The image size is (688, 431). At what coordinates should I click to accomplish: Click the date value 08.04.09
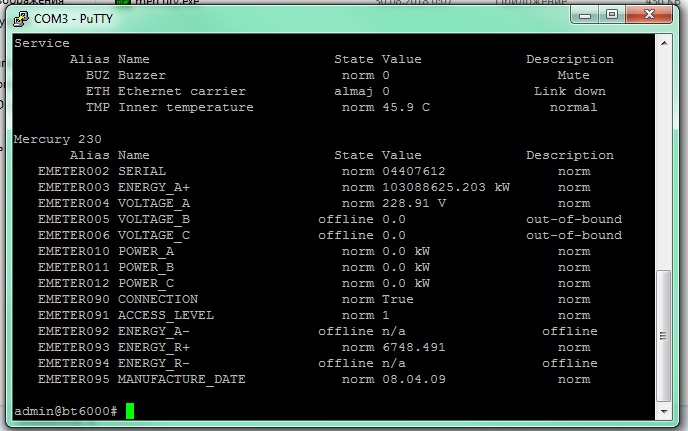tap(414, 379)
